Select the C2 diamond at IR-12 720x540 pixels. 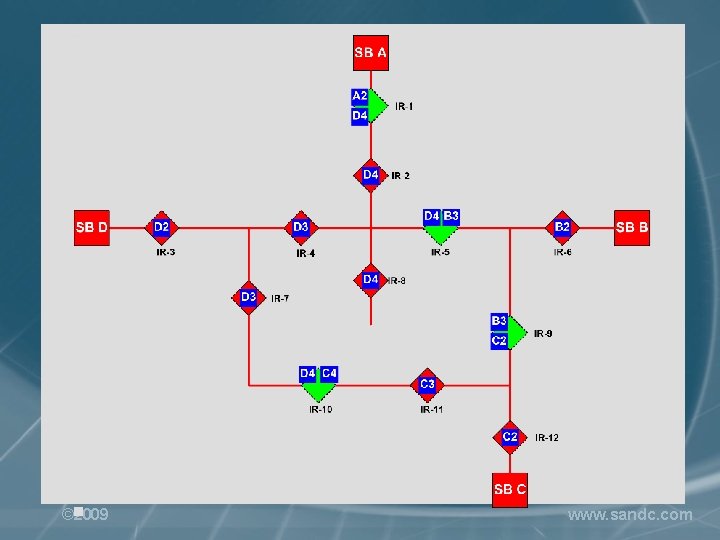[510, 437]
